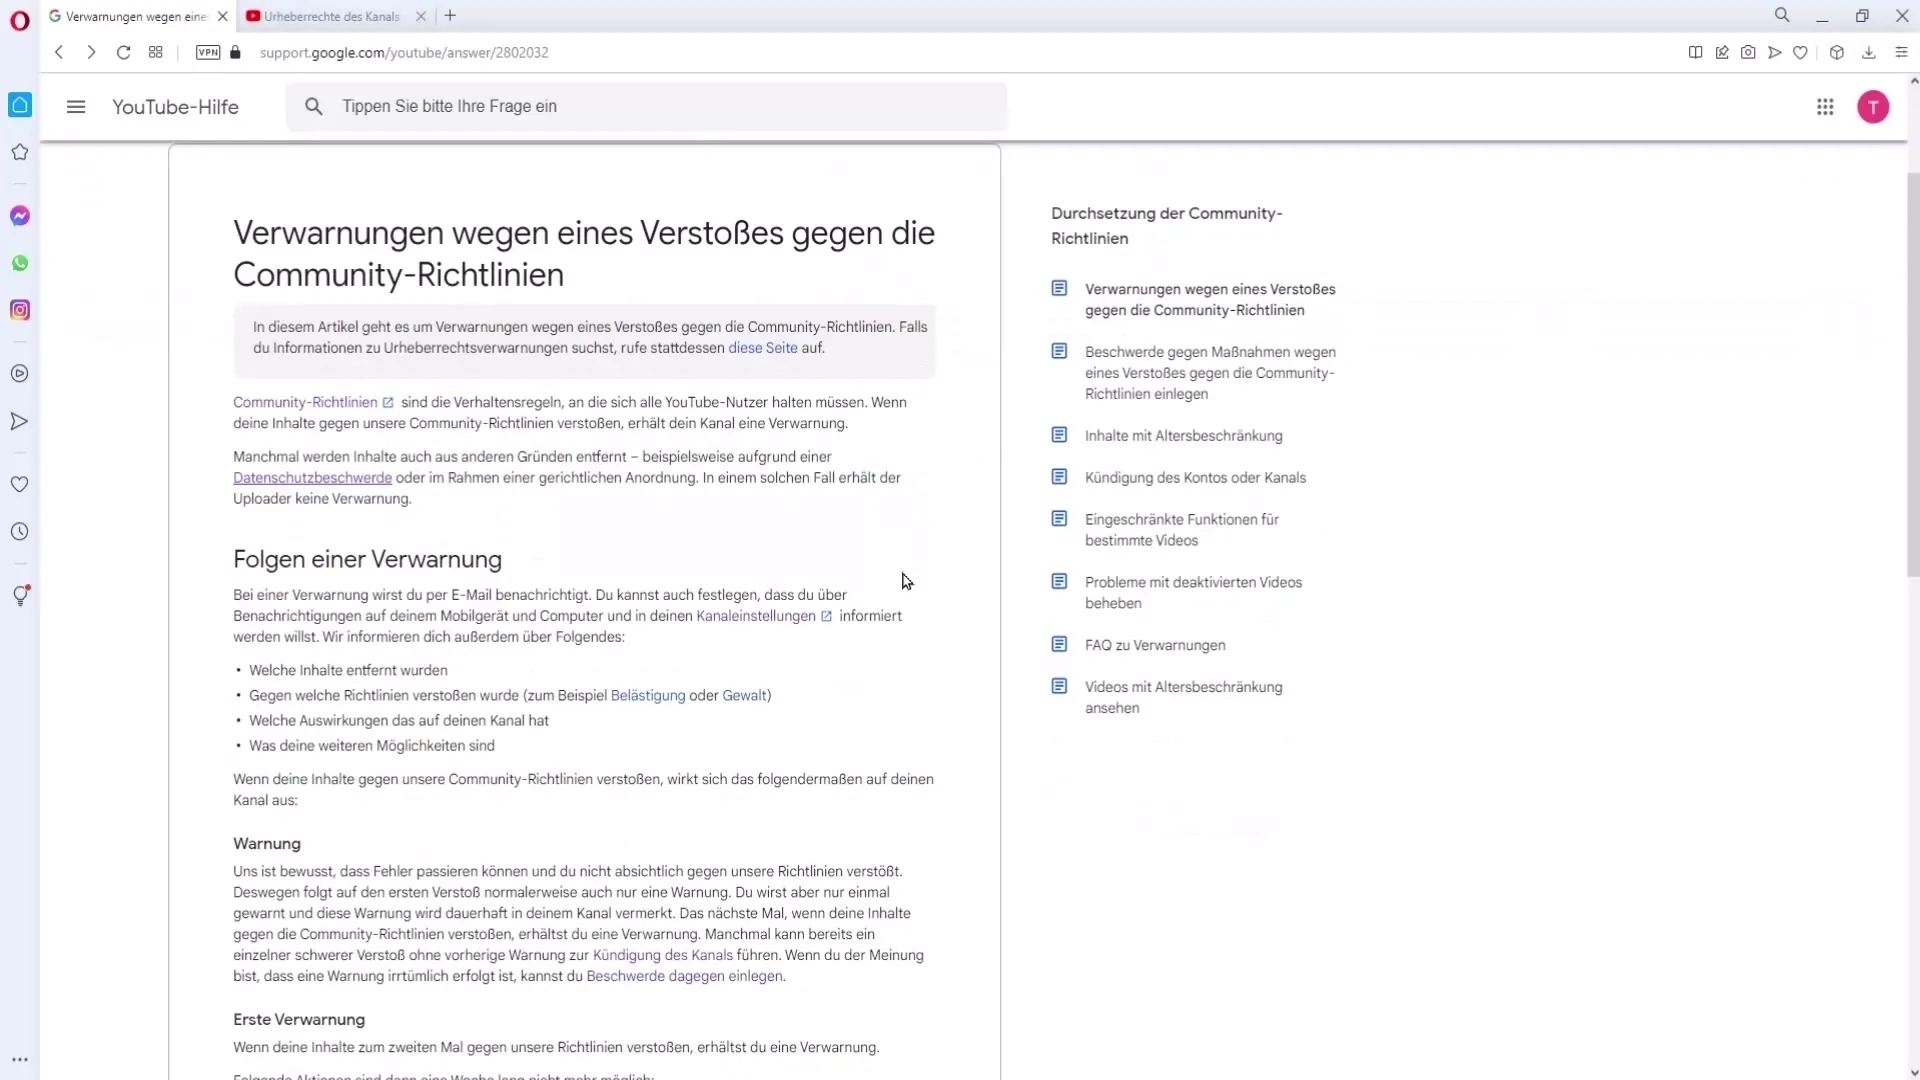Open the player icon in sidebar
The image size is (1920, 1080).
tap(20, 374)
